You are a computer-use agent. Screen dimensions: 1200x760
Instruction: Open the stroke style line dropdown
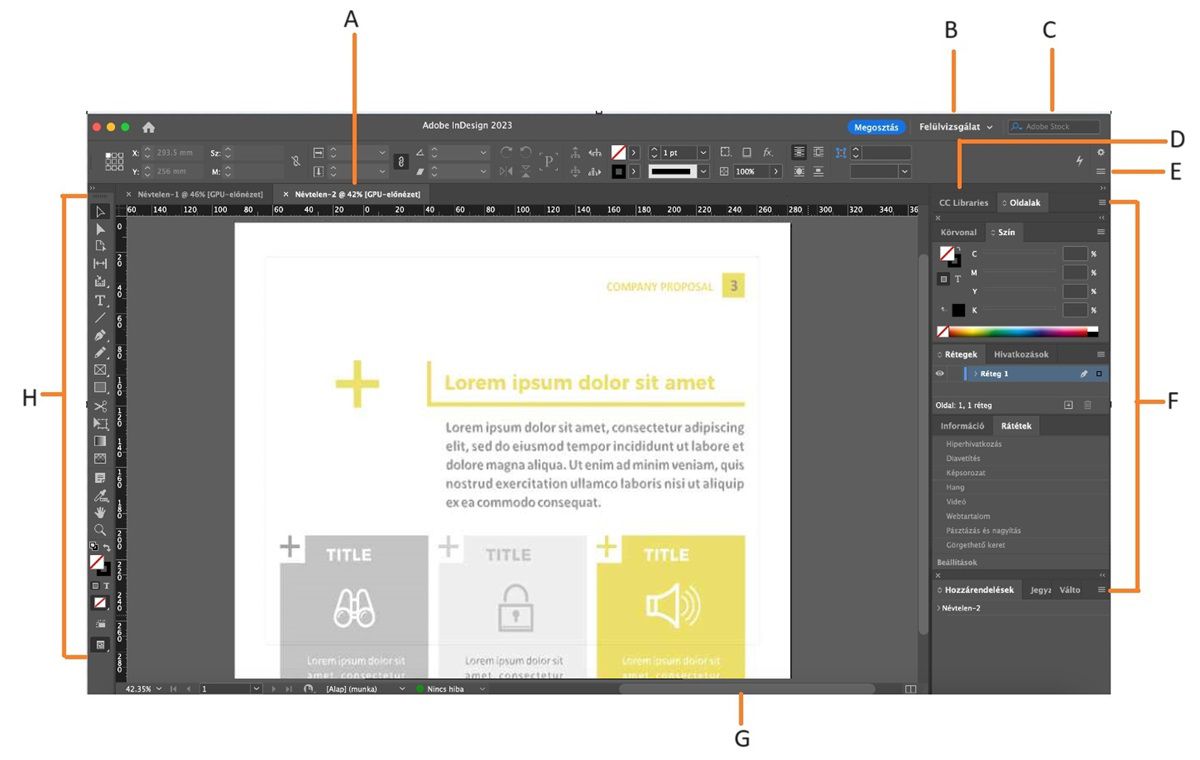click(x=703, y=171)
